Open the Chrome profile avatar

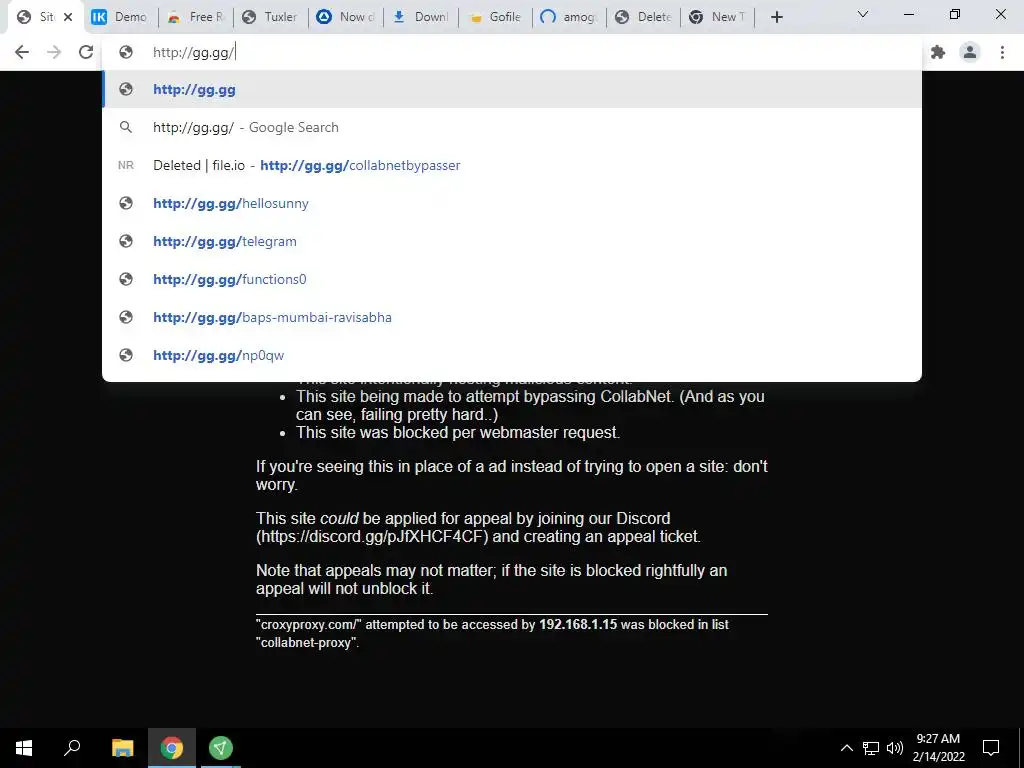[x=970, y=52]
